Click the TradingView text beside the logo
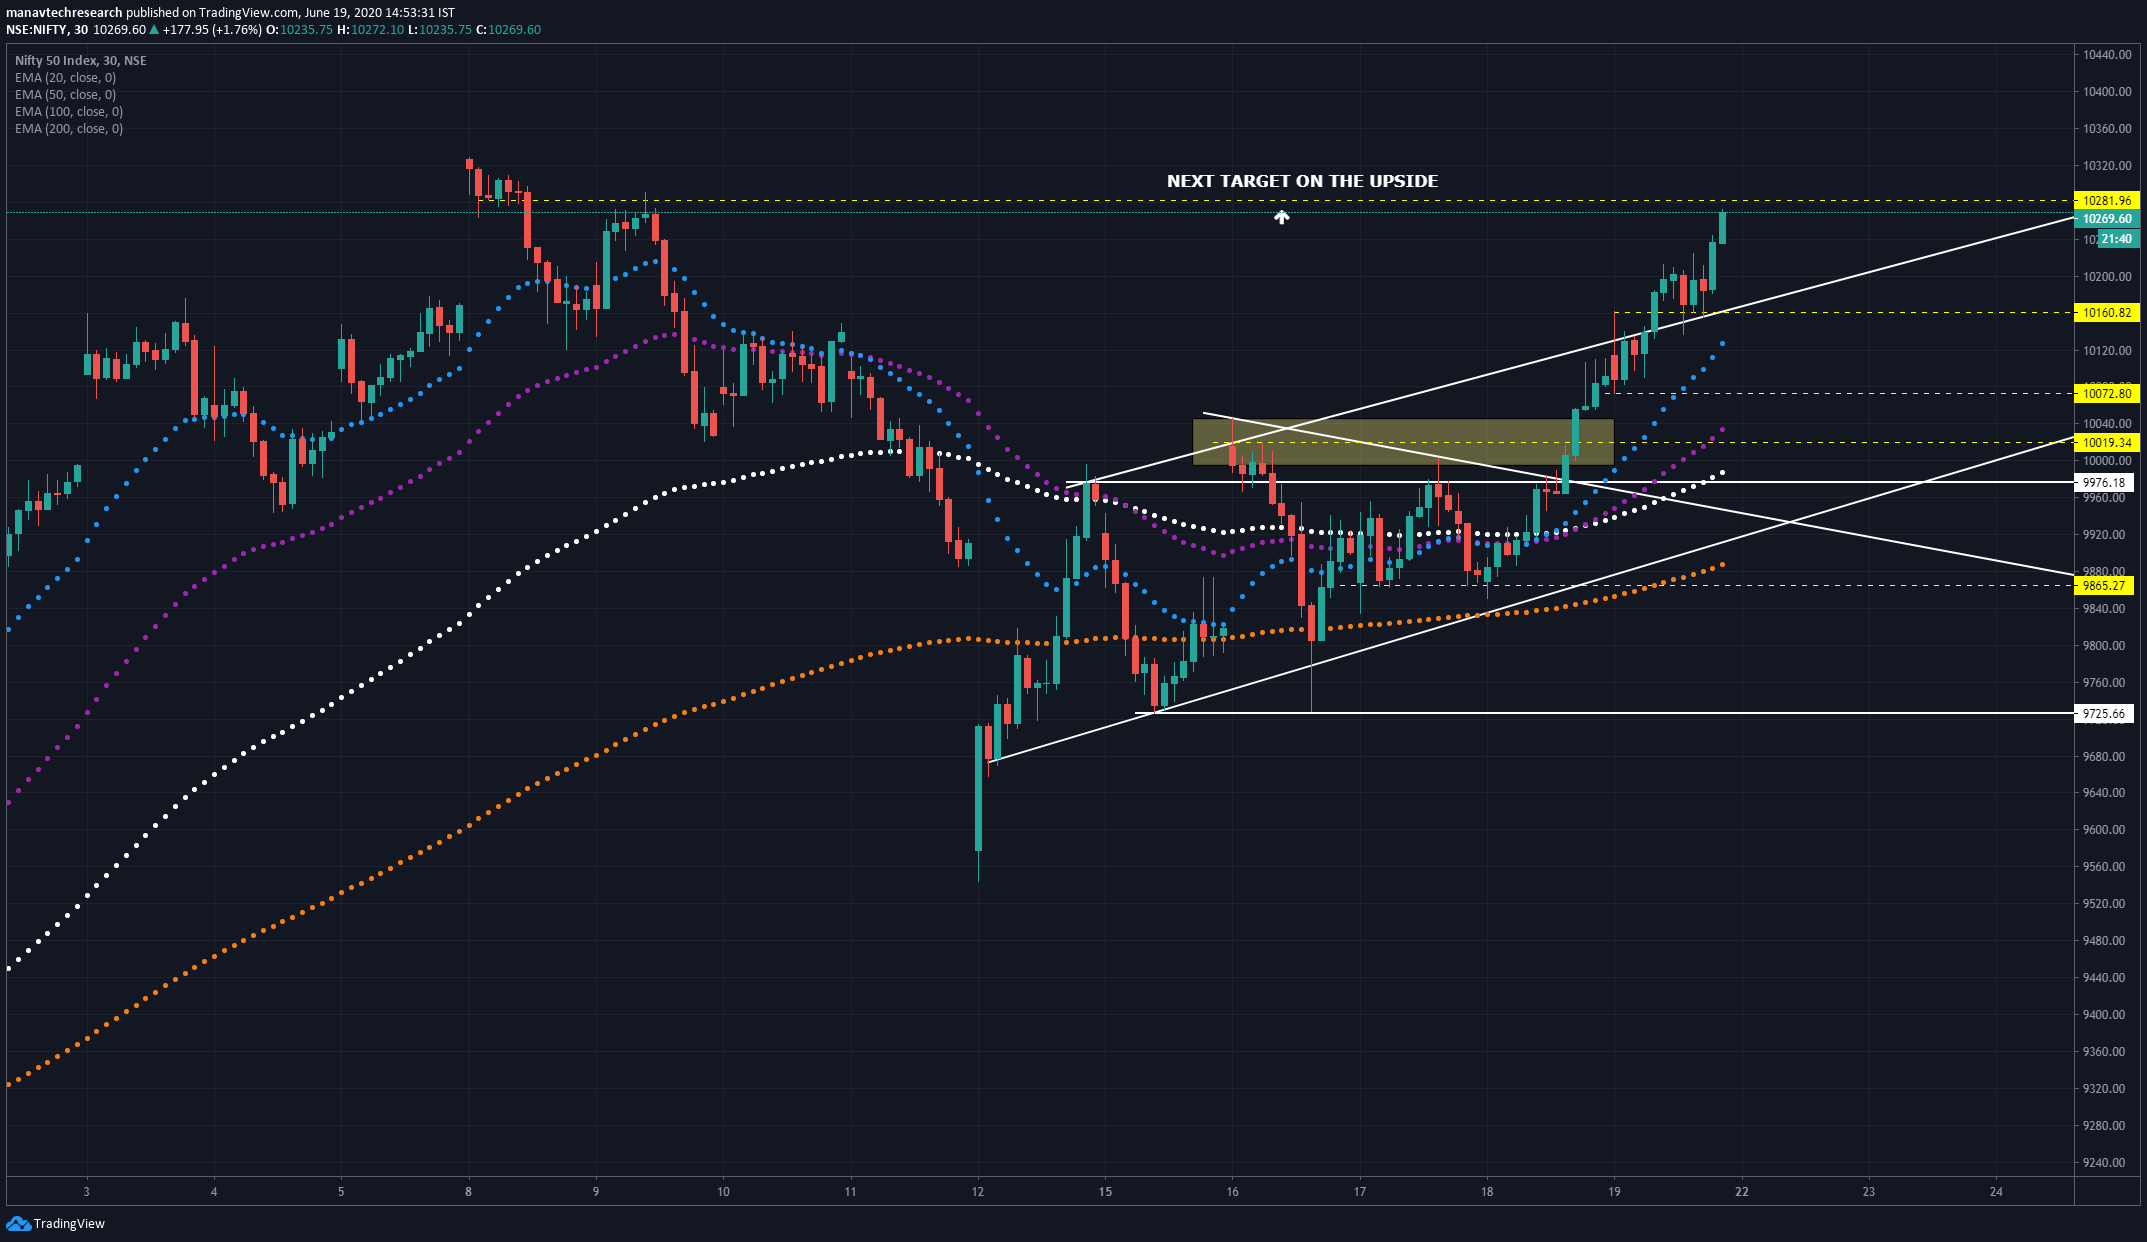The height and width of the screenshot is (1242, 2147). coord(69,1223)
